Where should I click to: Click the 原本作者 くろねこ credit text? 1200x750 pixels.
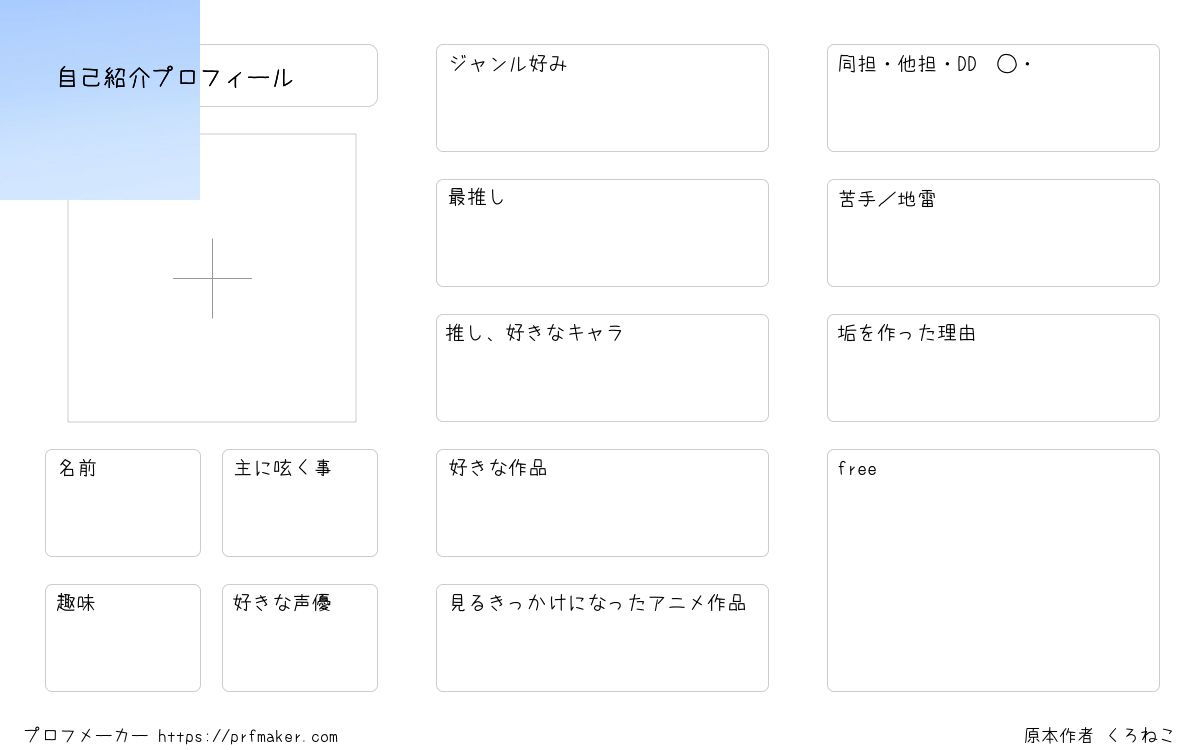(x=1099, y=735)
